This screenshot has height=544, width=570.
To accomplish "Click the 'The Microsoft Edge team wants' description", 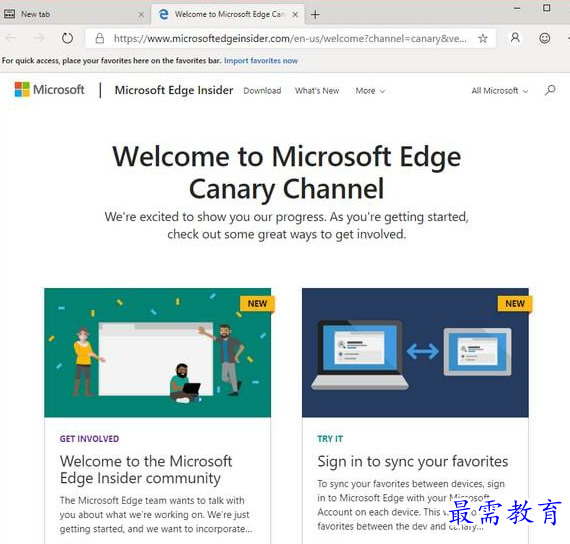I will point(156,515).
